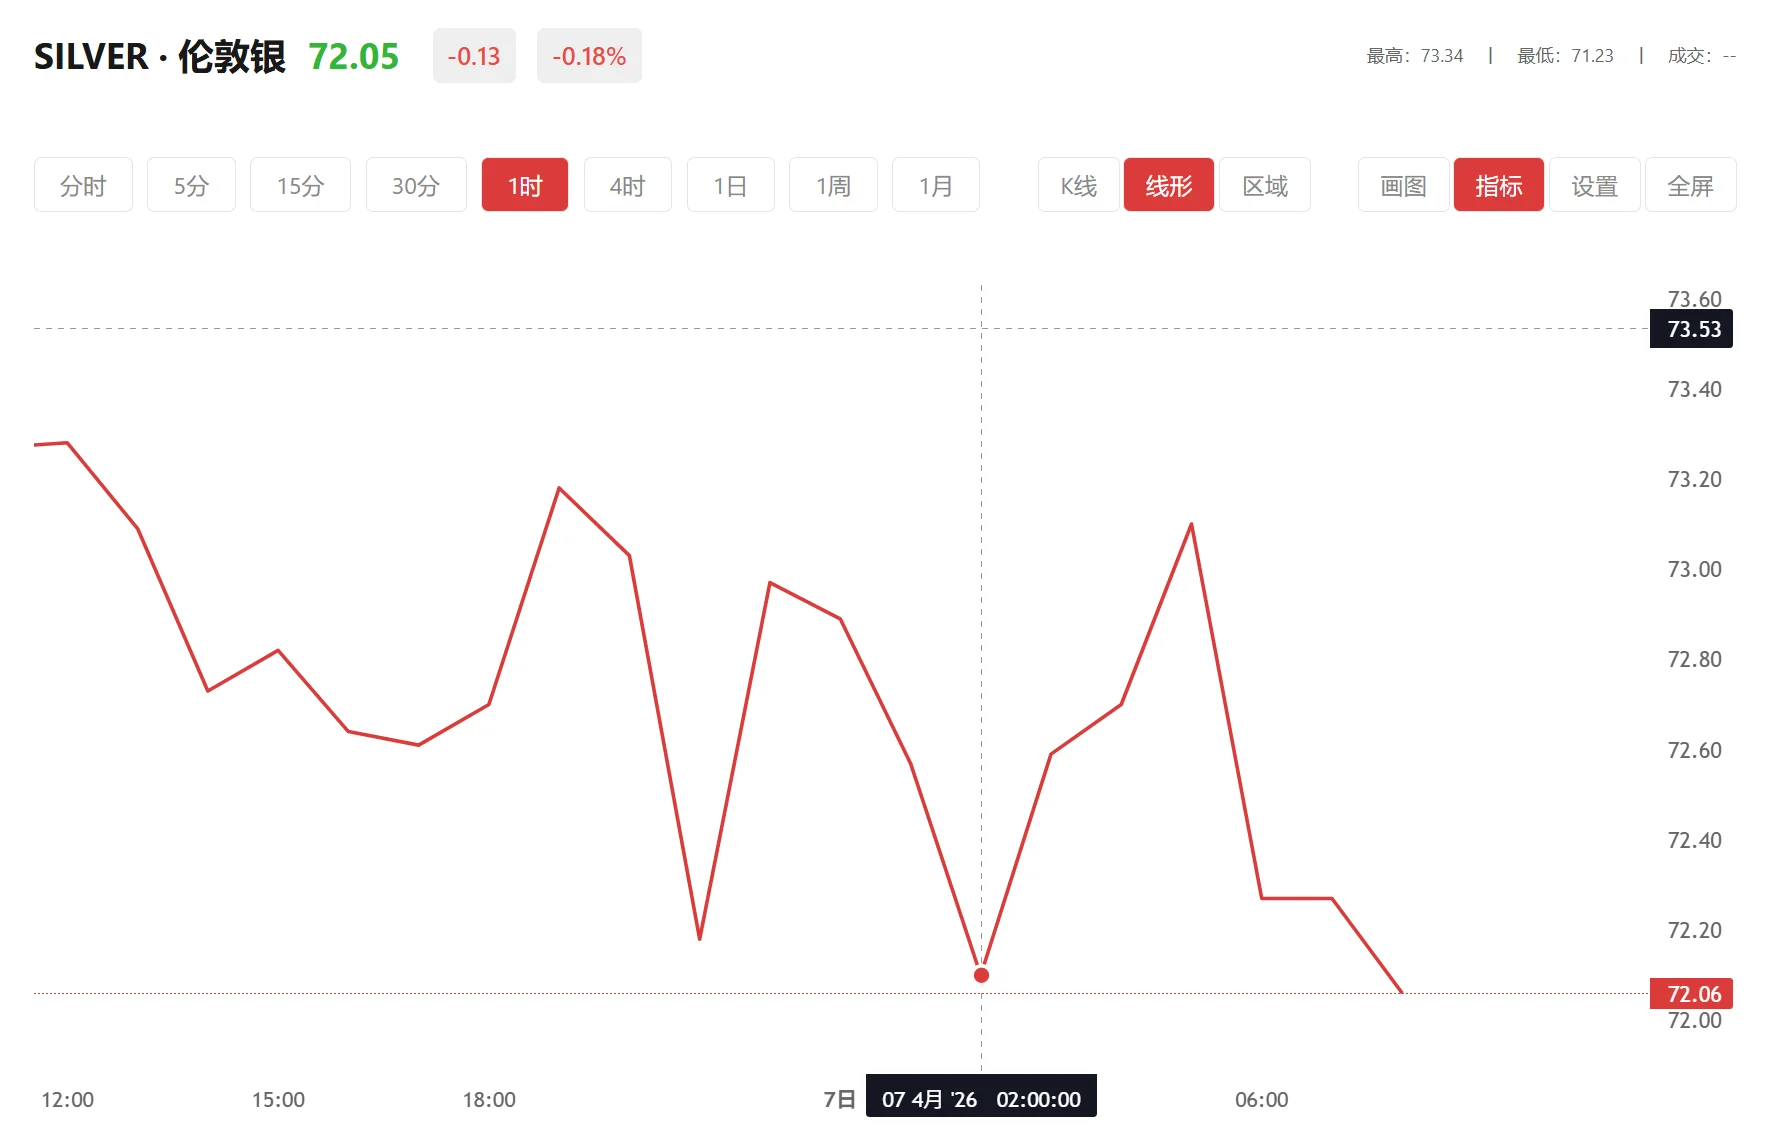This screenshot has width=1784, height=1134.
Task: Toggle the 1时 hourly timeframe
Action: click(524, 184)
